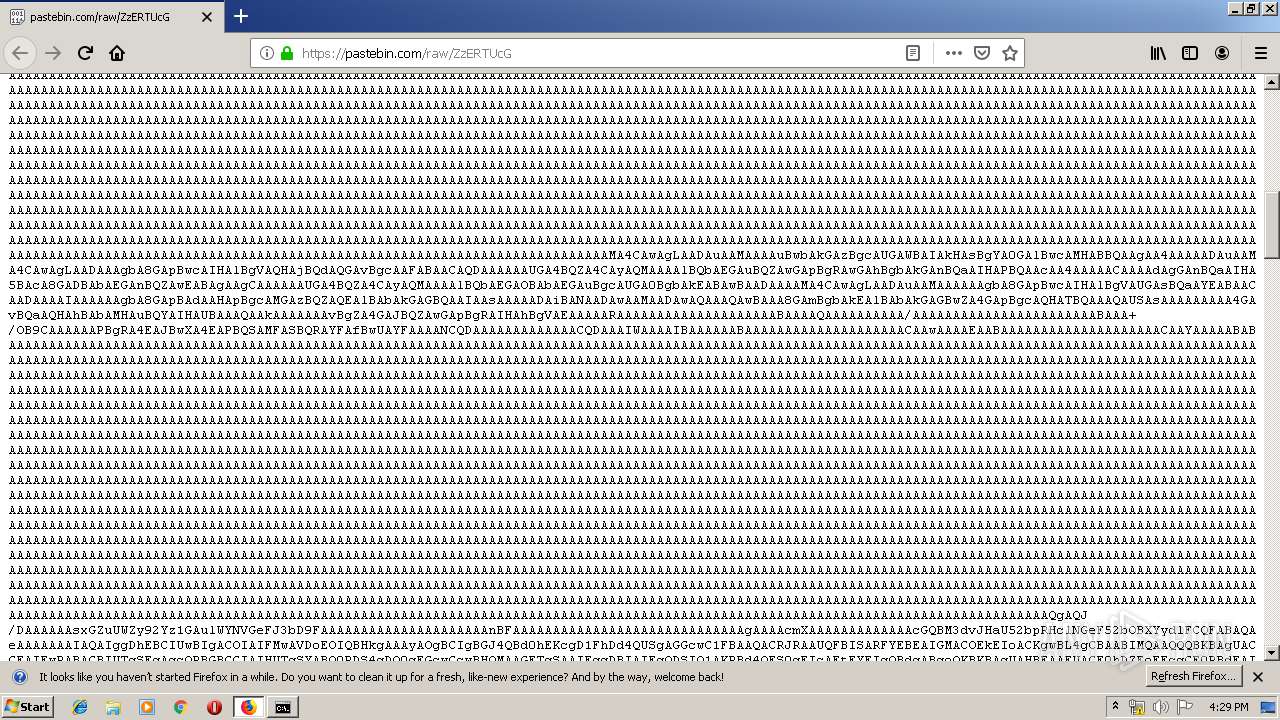This screenshot has height=720, width=1280.
Task: Open the Library history and bookmarks menu
Action: point(1158,53)
